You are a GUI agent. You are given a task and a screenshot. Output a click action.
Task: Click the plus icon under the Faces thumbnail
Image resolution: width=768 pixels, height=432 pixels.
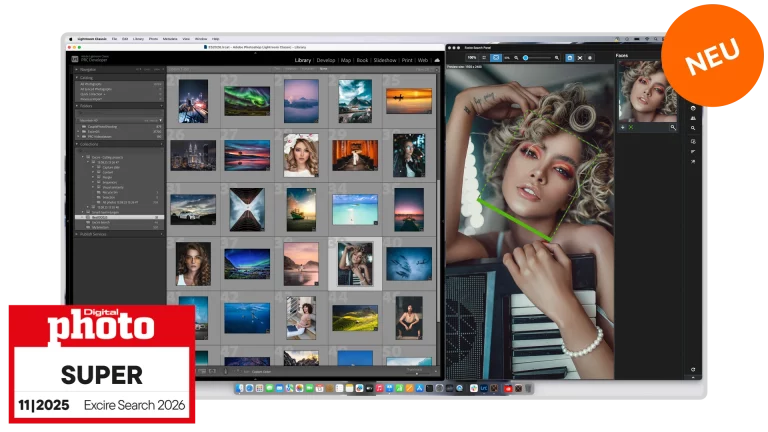point(621,128)
